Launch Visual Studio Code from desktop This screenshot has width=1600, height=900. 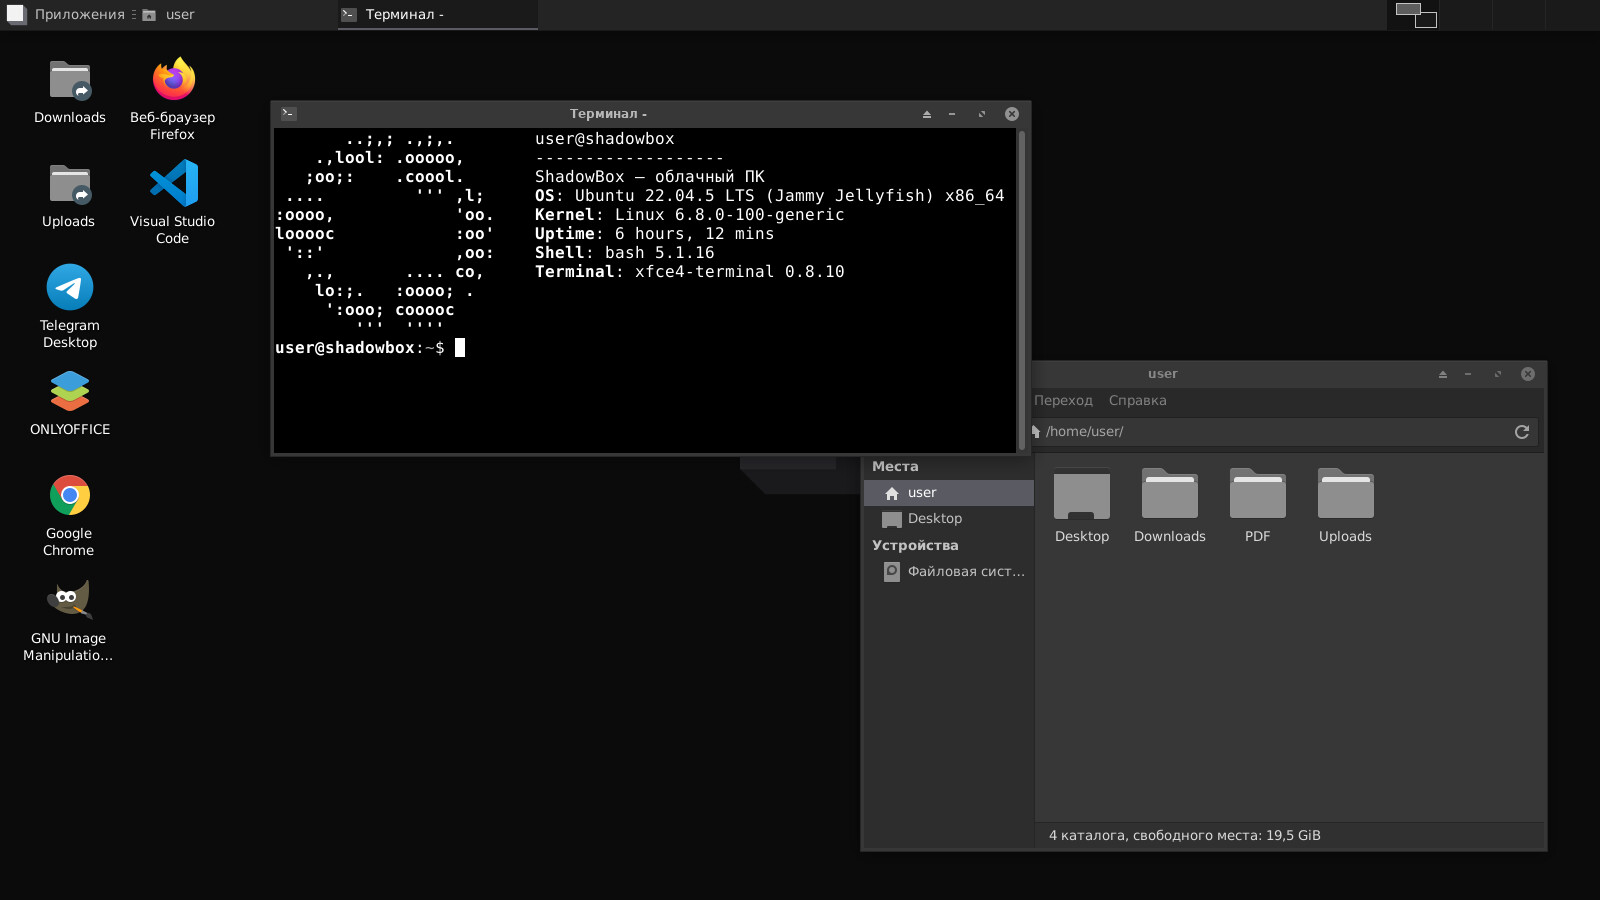click(173, 202)
